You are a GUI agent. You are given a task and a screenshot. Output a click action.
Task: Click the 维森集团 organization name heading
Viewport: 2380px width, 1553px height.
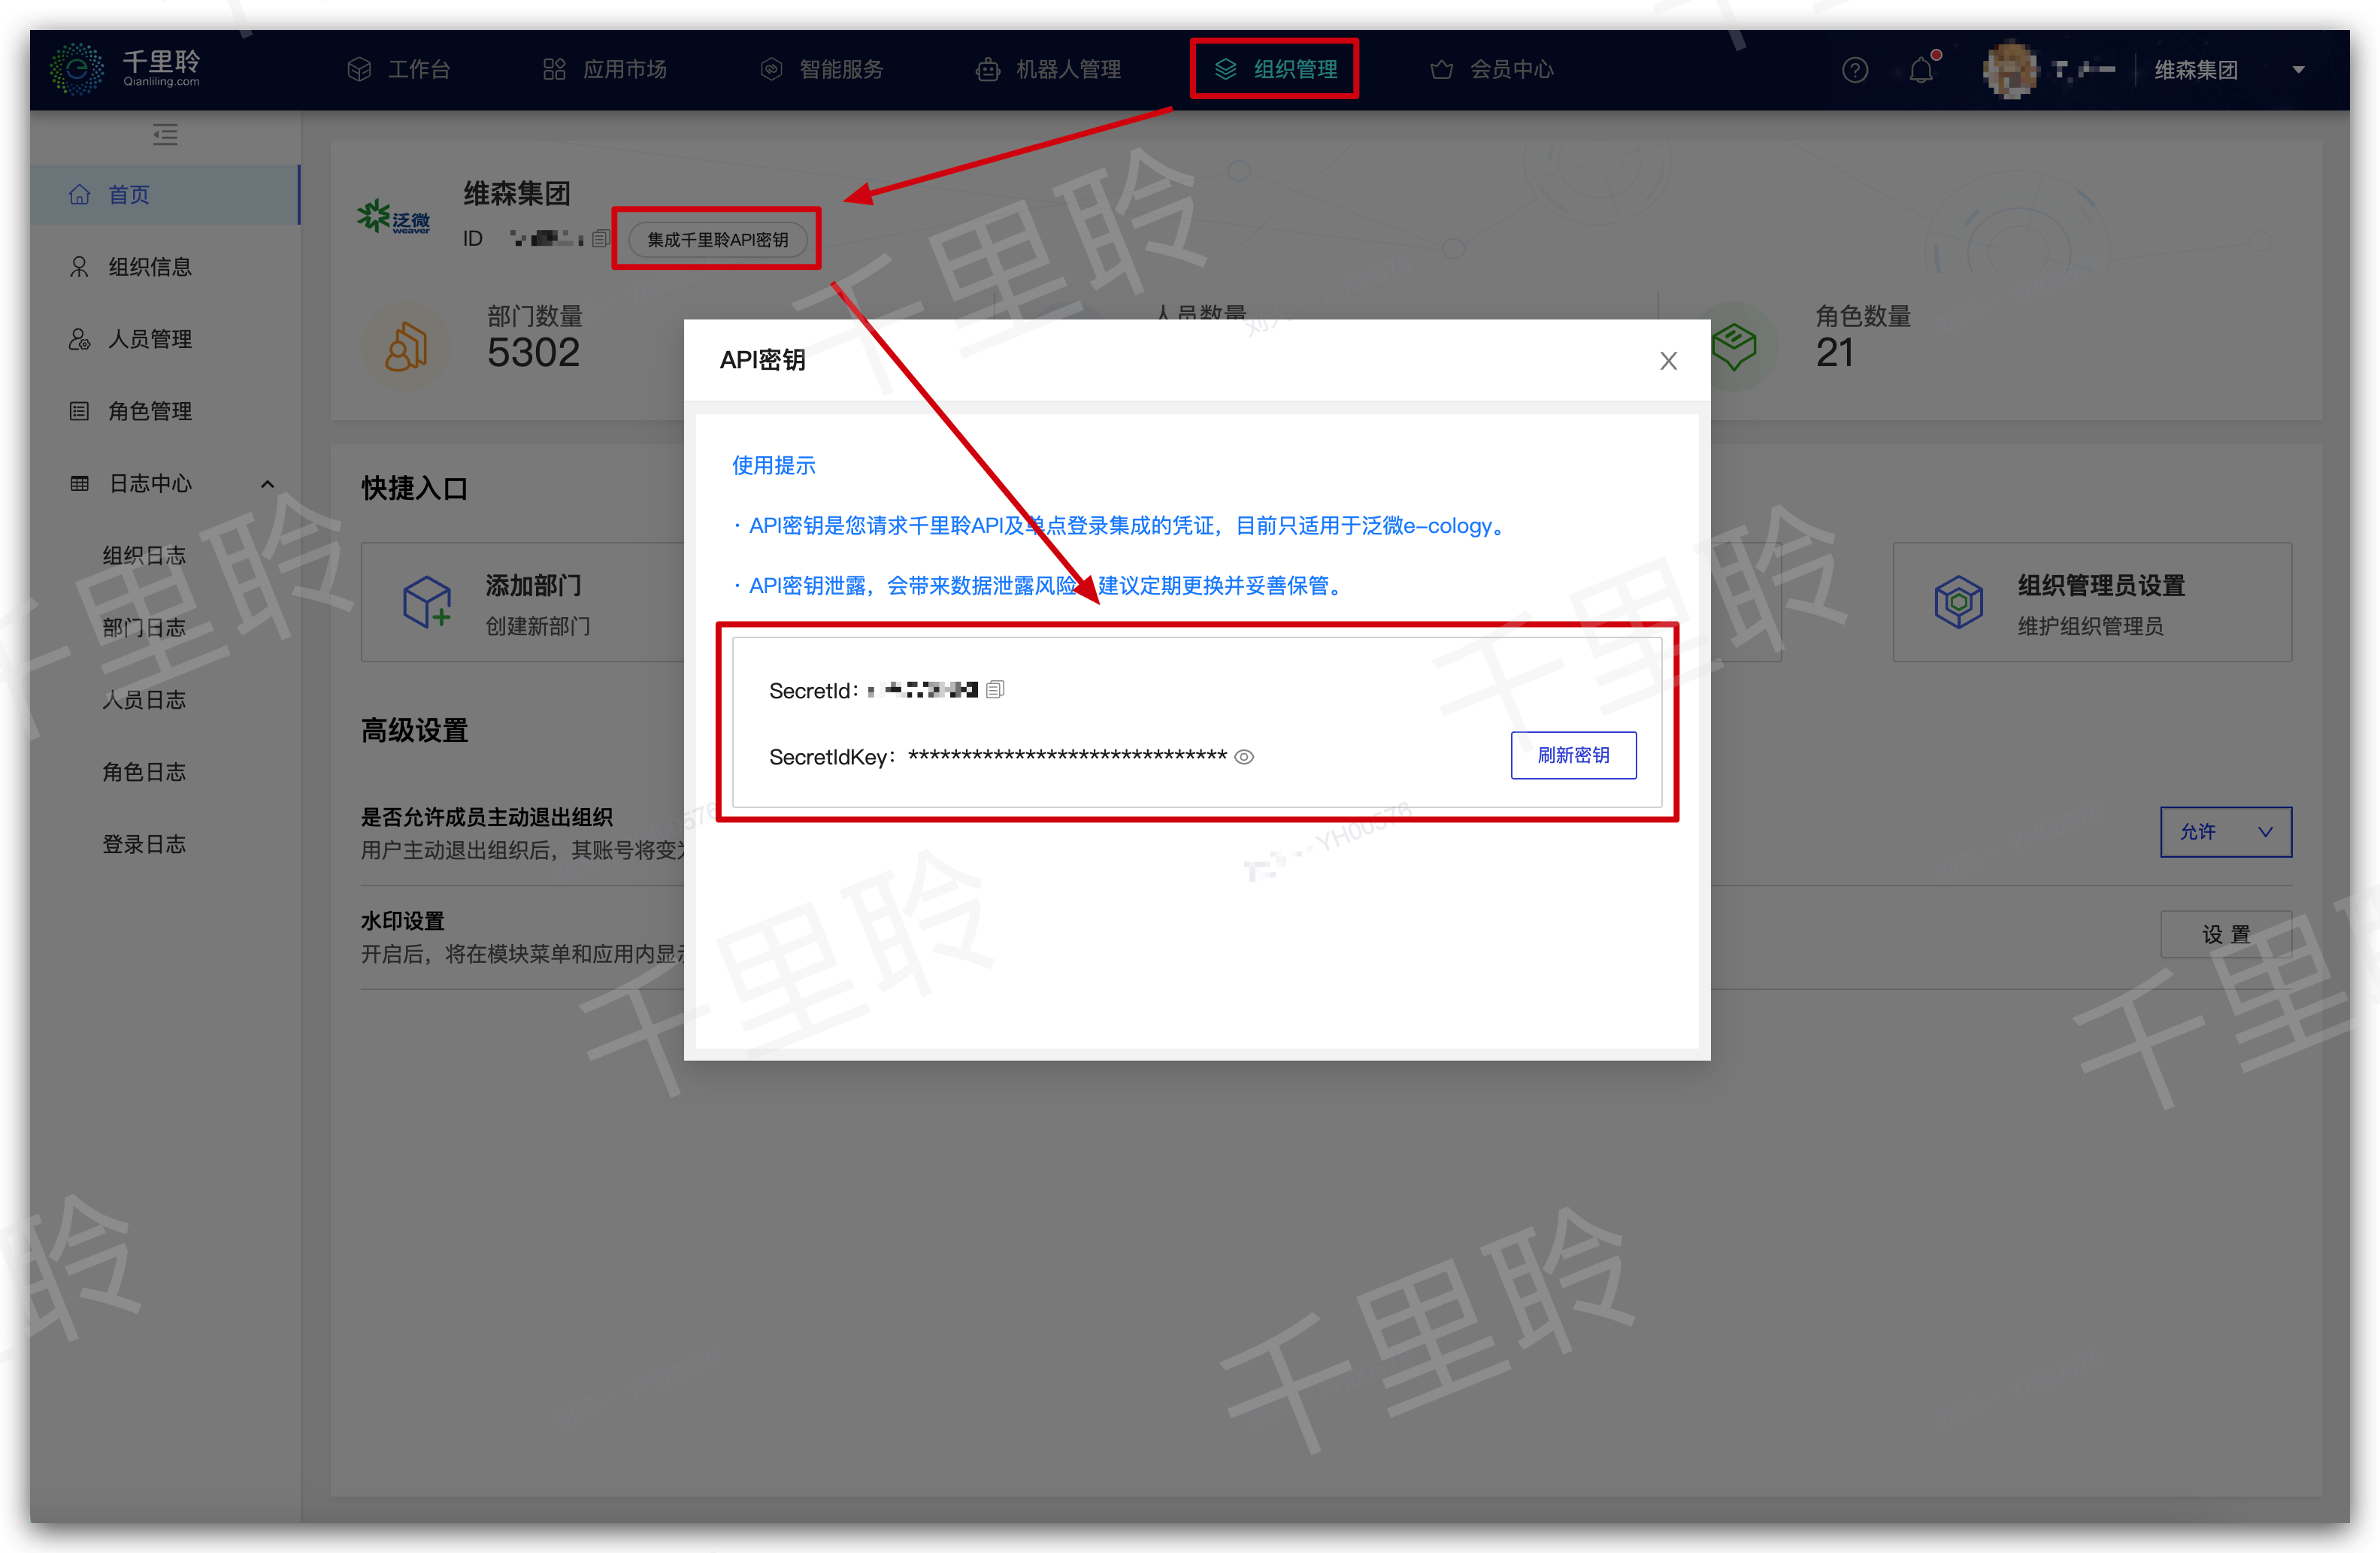click(516, 193)
